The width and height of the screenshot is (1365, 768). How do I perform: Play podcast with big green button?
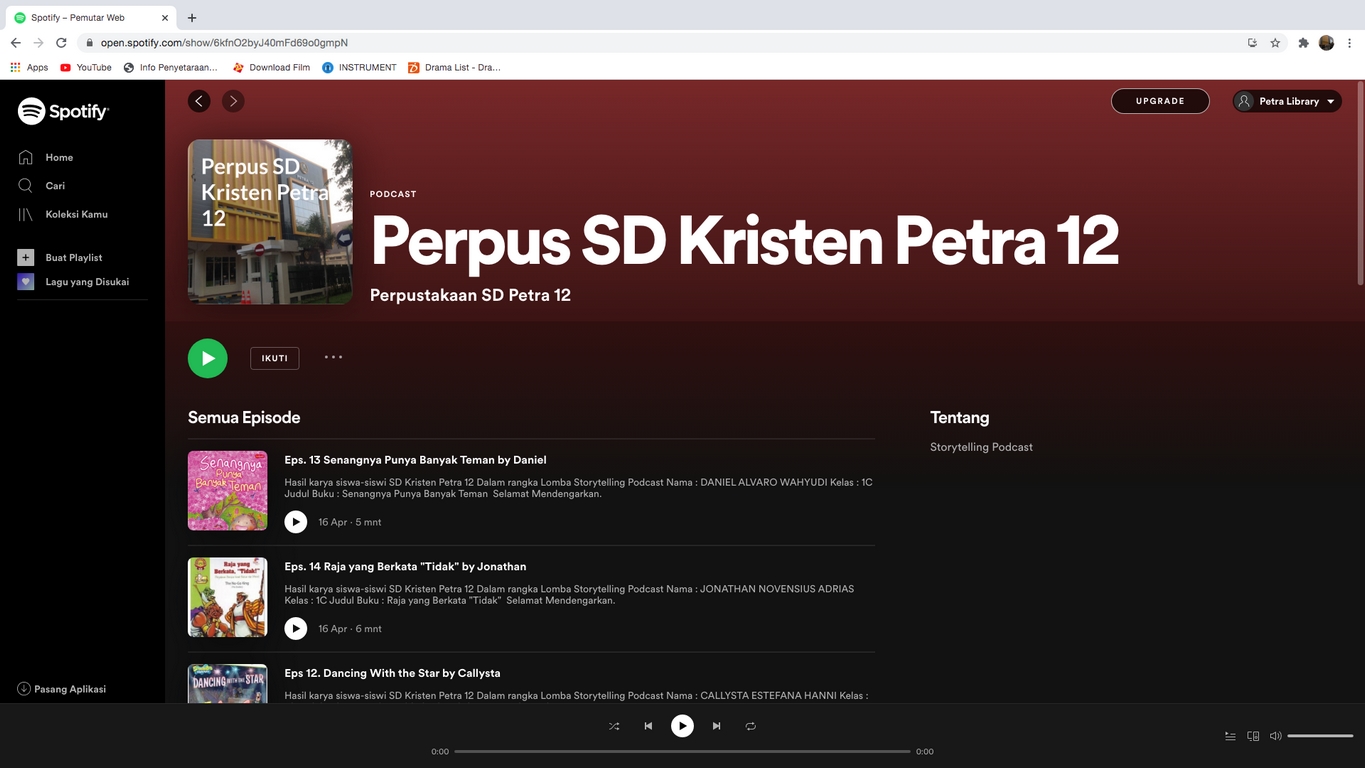coord(208,358)
